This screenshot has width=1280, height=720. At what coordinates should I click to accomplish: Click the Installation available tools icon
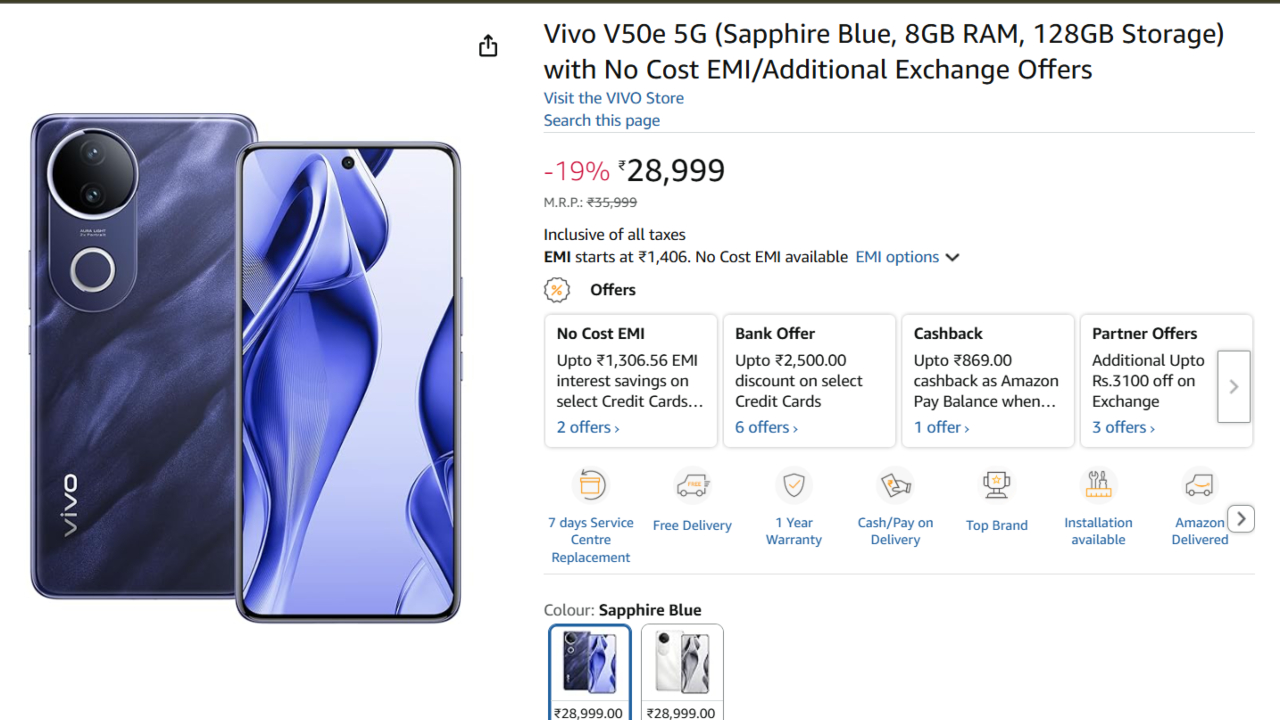pyautogui.click(x=1098, y=486)
